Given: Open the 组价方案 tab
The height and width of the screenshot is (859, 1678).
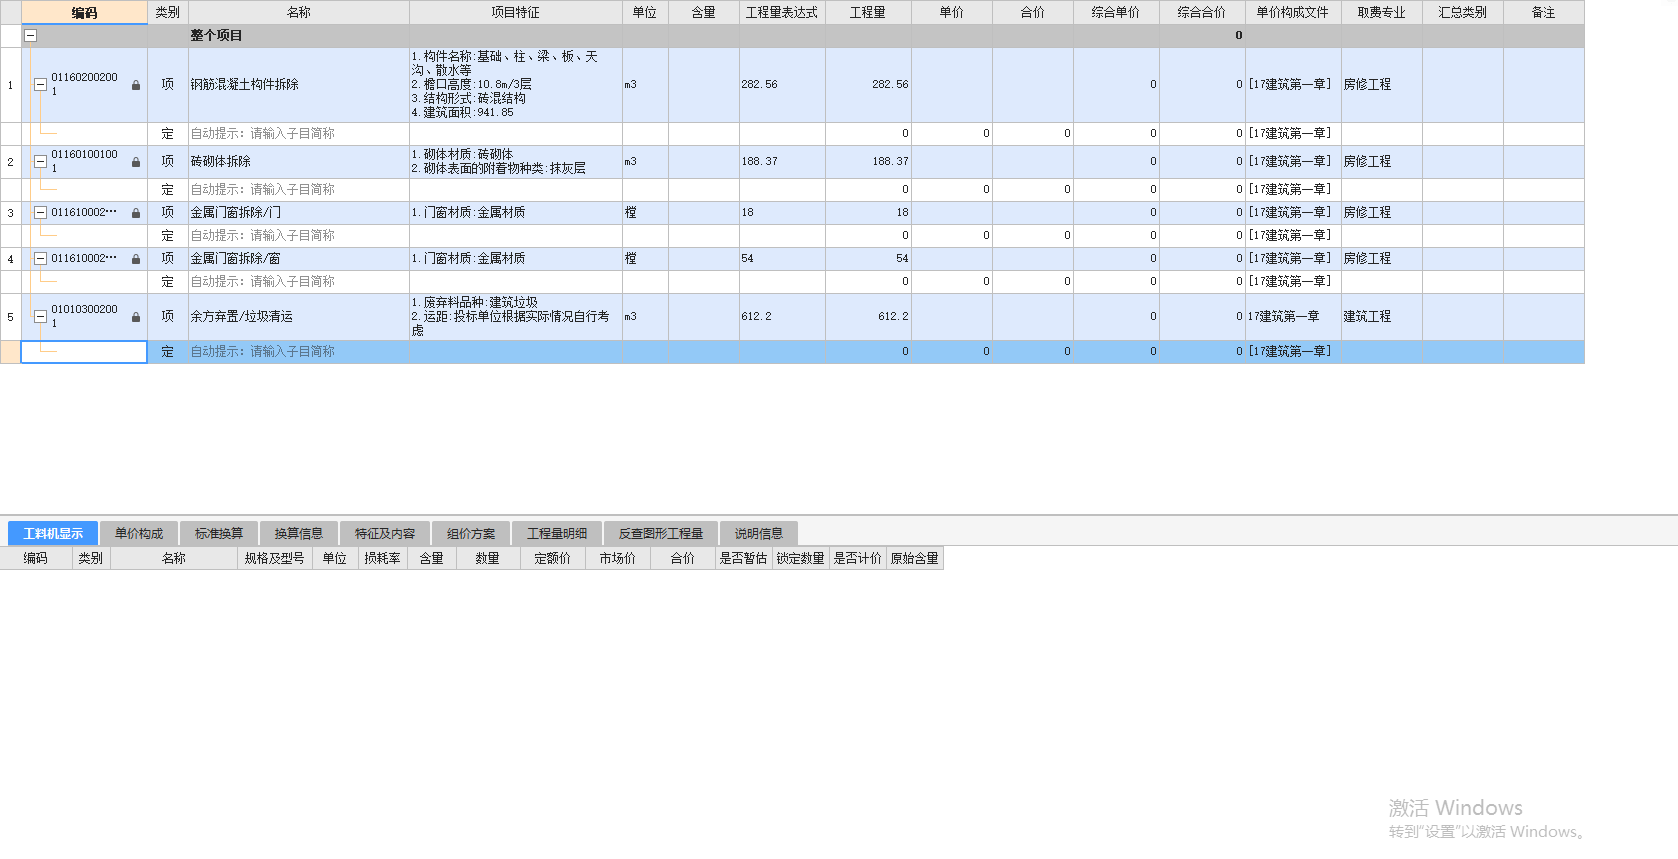Looking at the screenshot, I should pos(471,533).
